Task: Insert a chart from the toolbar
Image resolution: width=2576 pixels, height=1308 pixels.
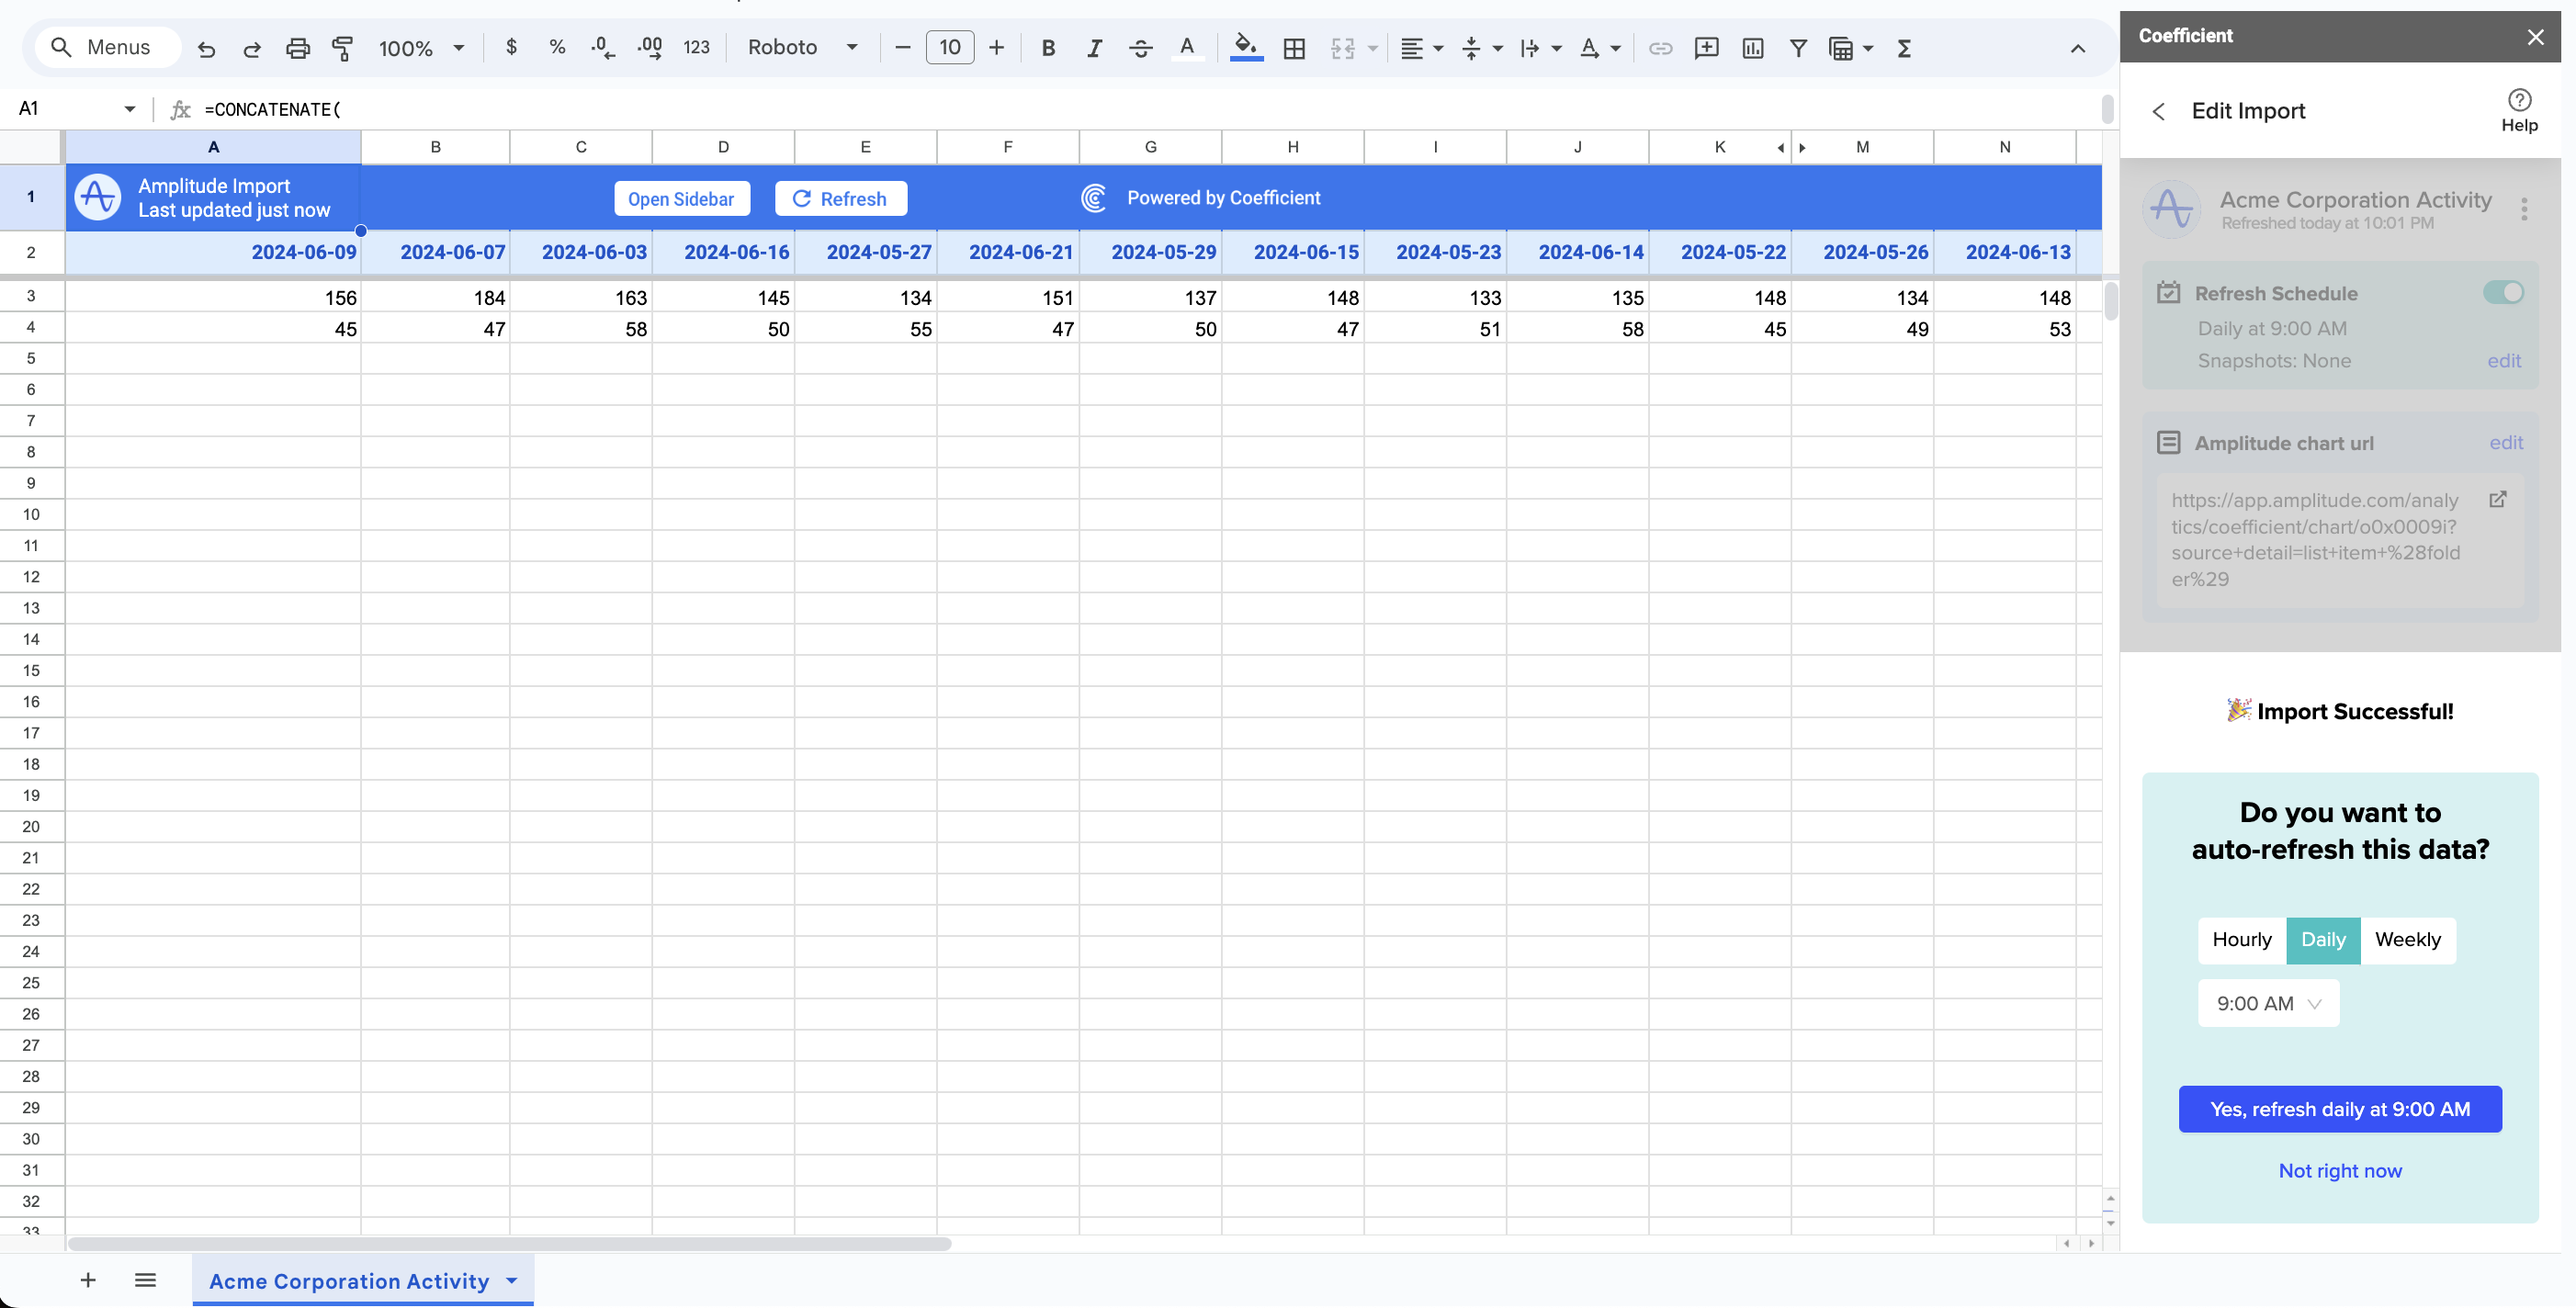Action: (1752, 48)
